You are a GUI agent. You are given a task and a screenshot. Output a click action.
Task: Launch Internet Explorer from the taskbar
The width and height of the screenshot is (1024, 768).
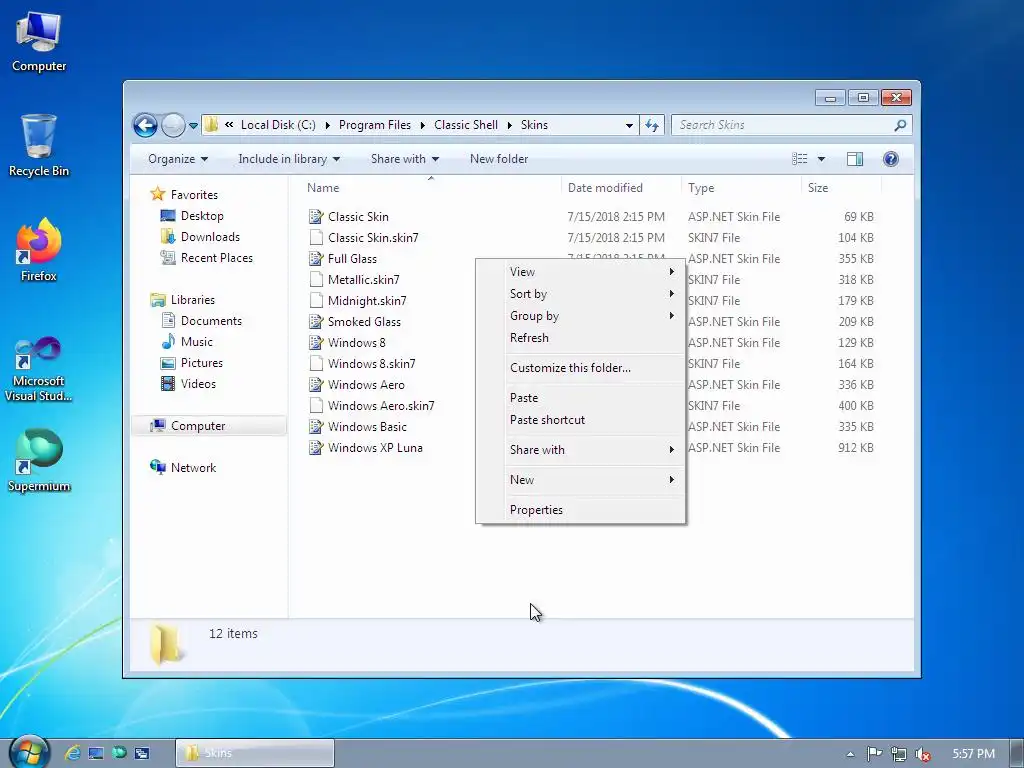click(x=72, y=753)
